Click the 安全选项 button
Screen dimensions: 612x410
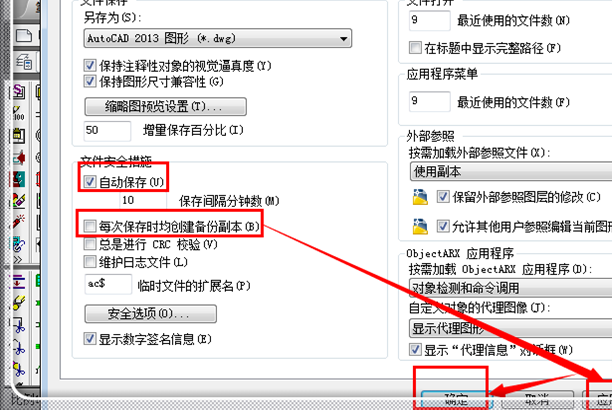151,314
